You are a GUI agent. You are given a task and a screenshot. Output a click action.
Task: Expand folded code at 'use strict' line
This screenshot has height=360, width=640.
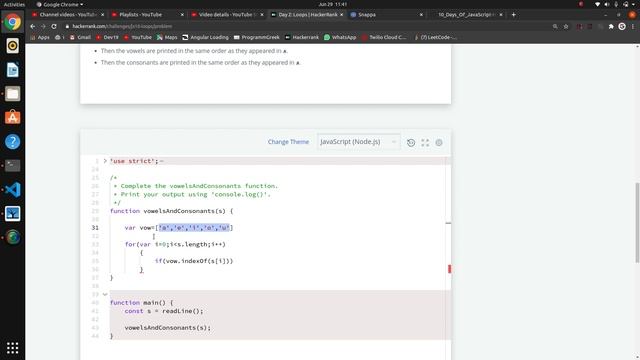pos(105,161)
